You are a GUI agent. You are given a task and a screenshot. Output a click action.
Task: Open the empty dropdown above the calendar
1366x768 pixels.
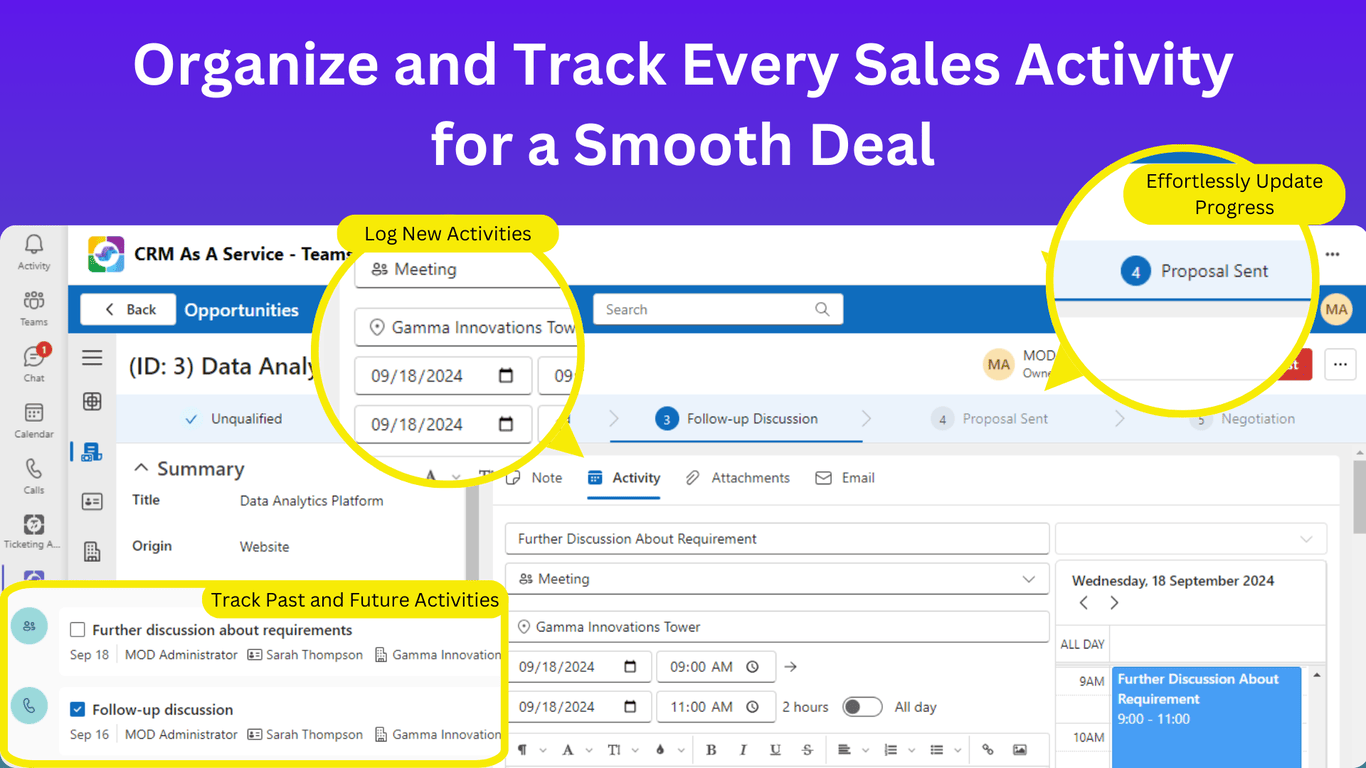click(x=1191, y=539)
